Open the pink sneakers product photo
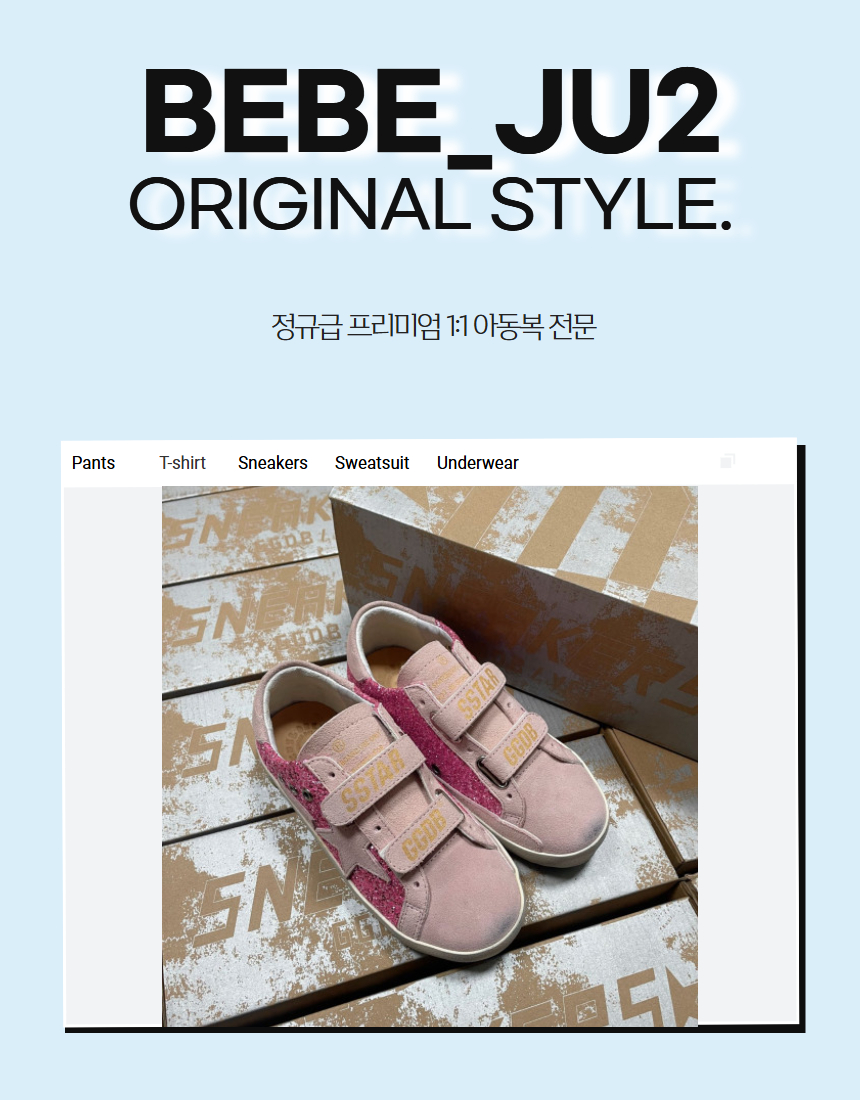 [430, 756]
